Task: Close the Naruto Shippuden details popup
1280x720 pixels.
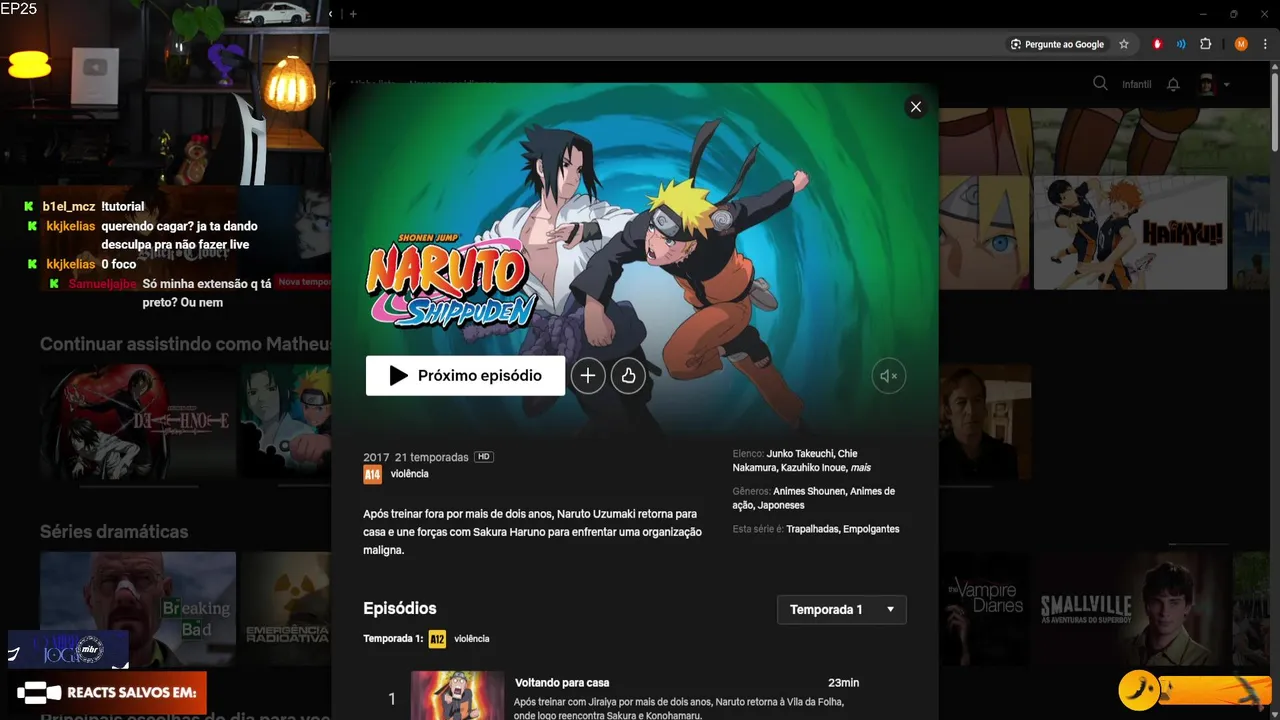Action: (x=915, y=106)
